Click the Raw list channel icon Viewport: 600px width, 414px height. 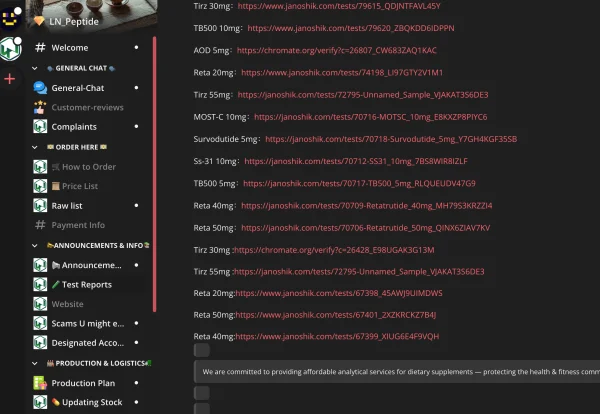point(40,206)
